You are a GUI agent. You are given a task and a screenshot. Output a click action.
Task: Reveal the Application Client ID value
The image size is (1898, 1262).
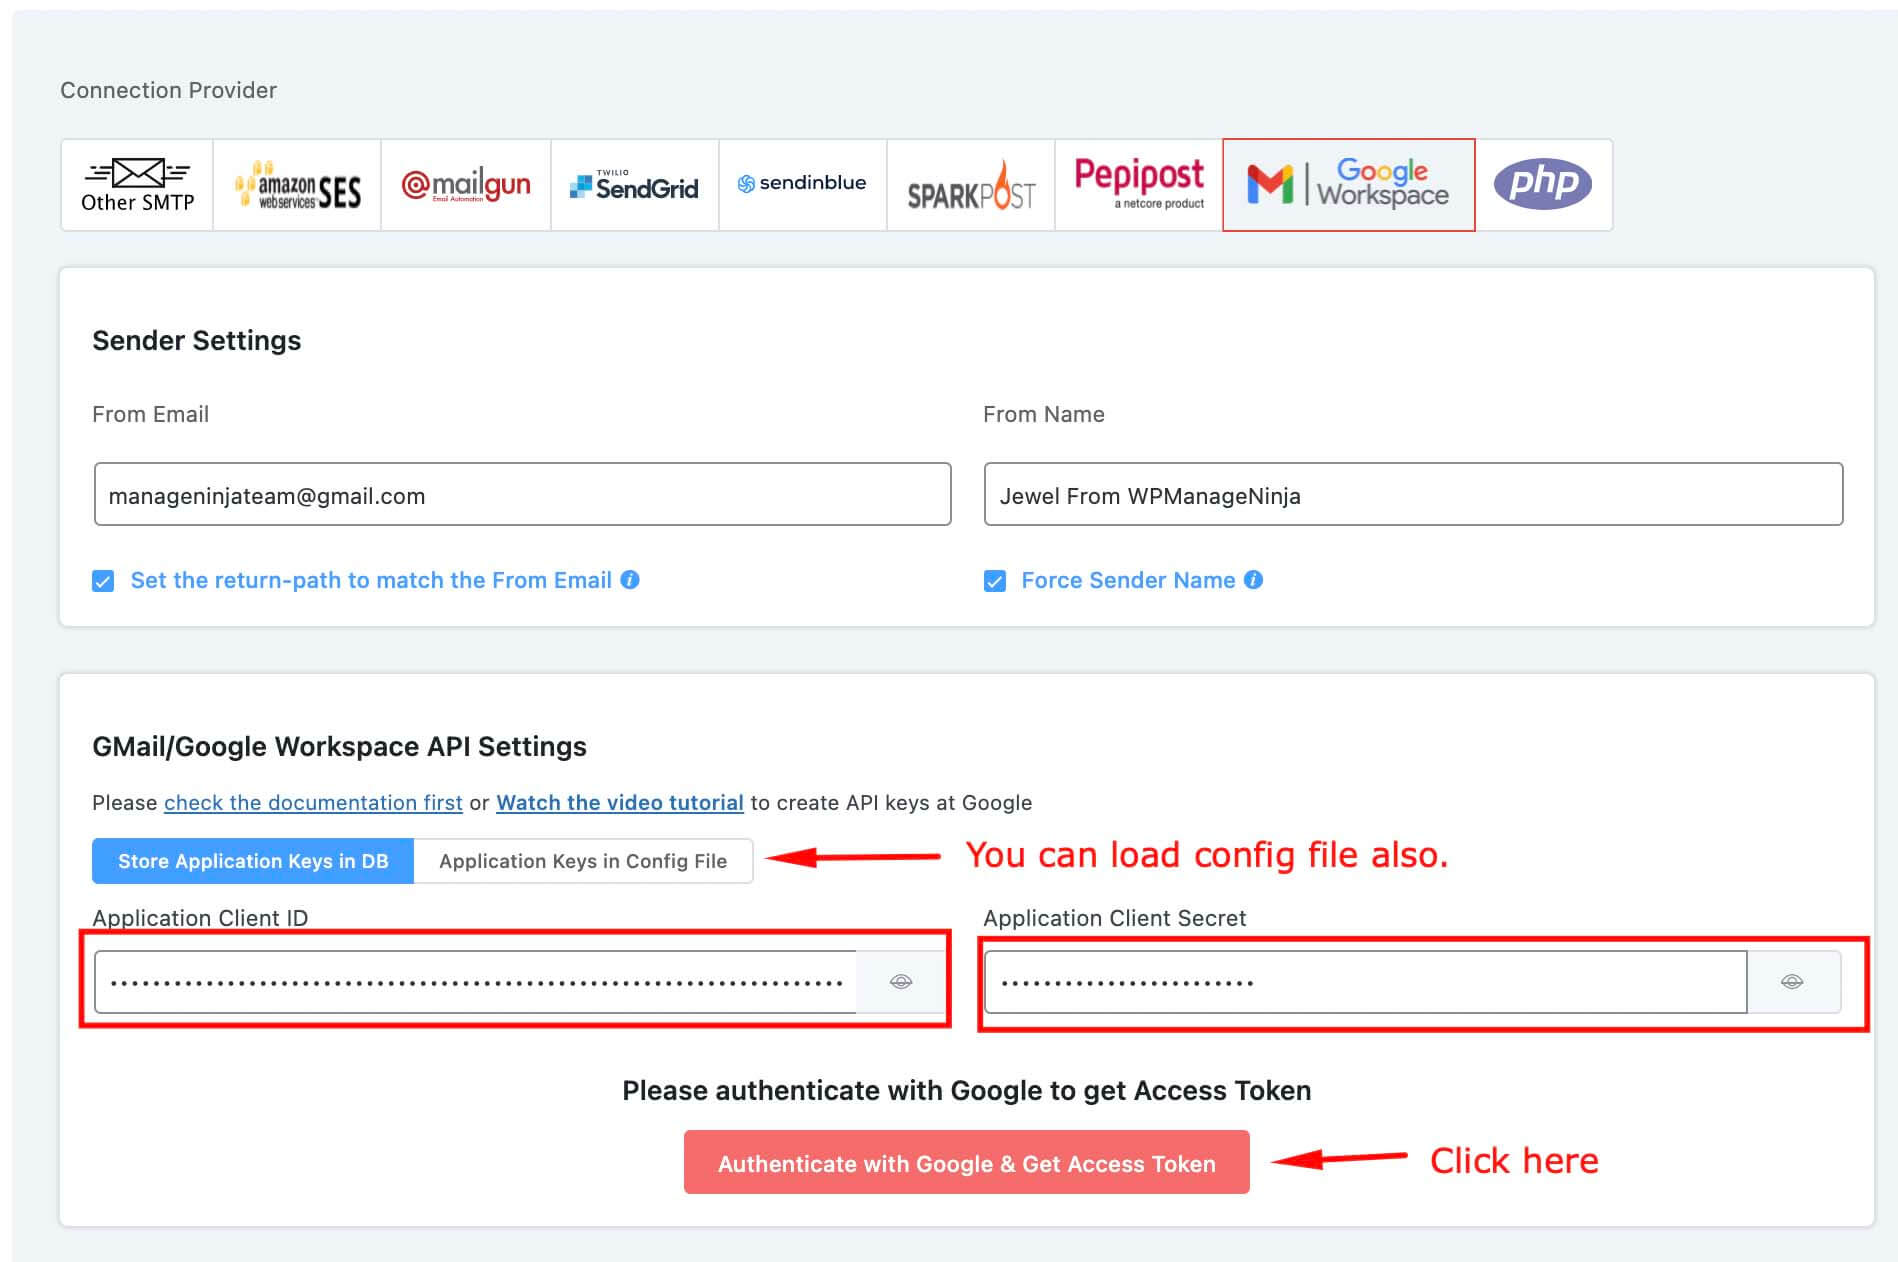pyautogui.click(x=901, y=981)
